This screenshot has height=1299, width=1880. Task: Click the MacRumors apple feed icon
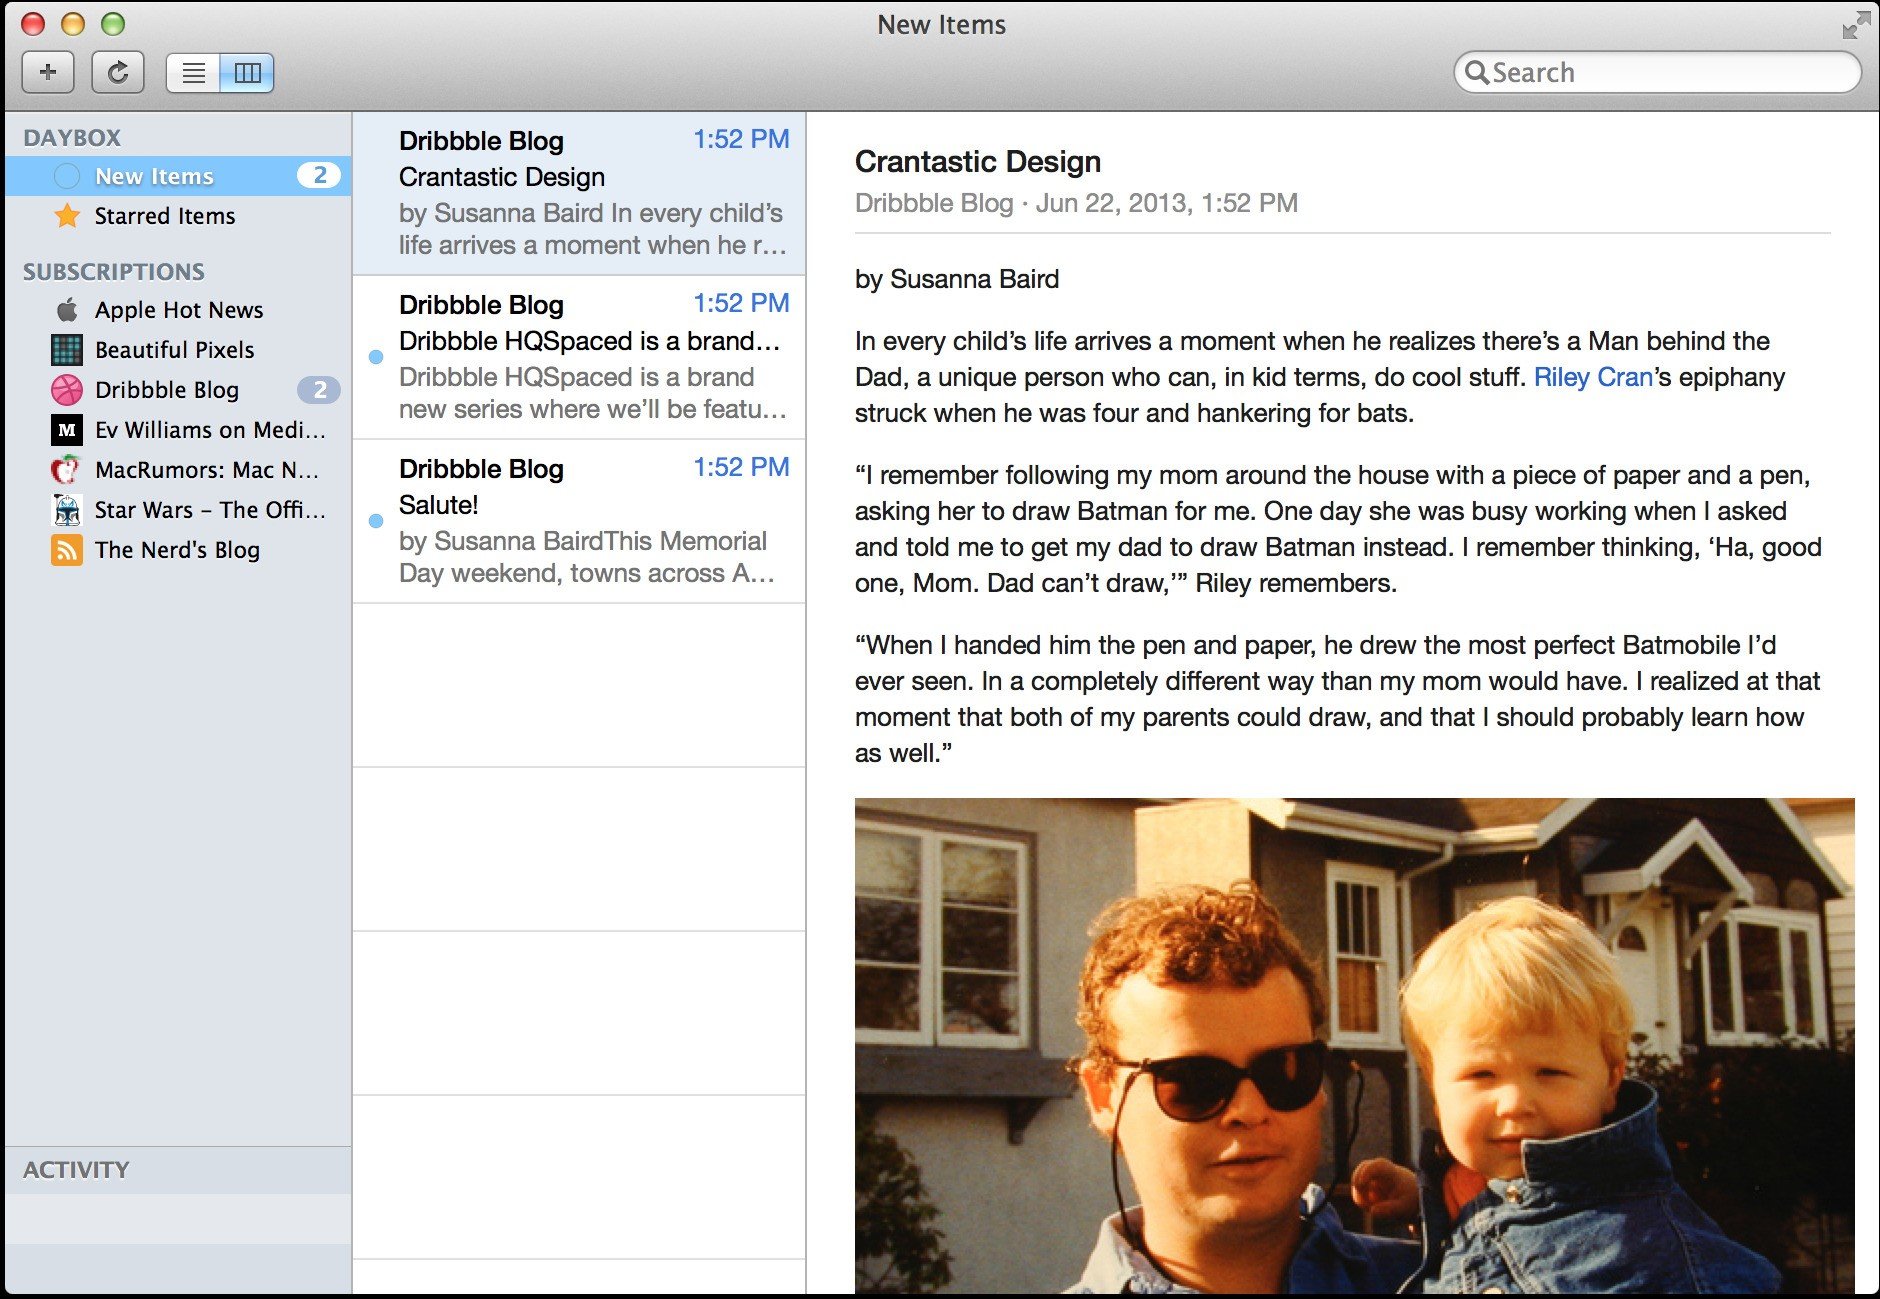point(67,470)
